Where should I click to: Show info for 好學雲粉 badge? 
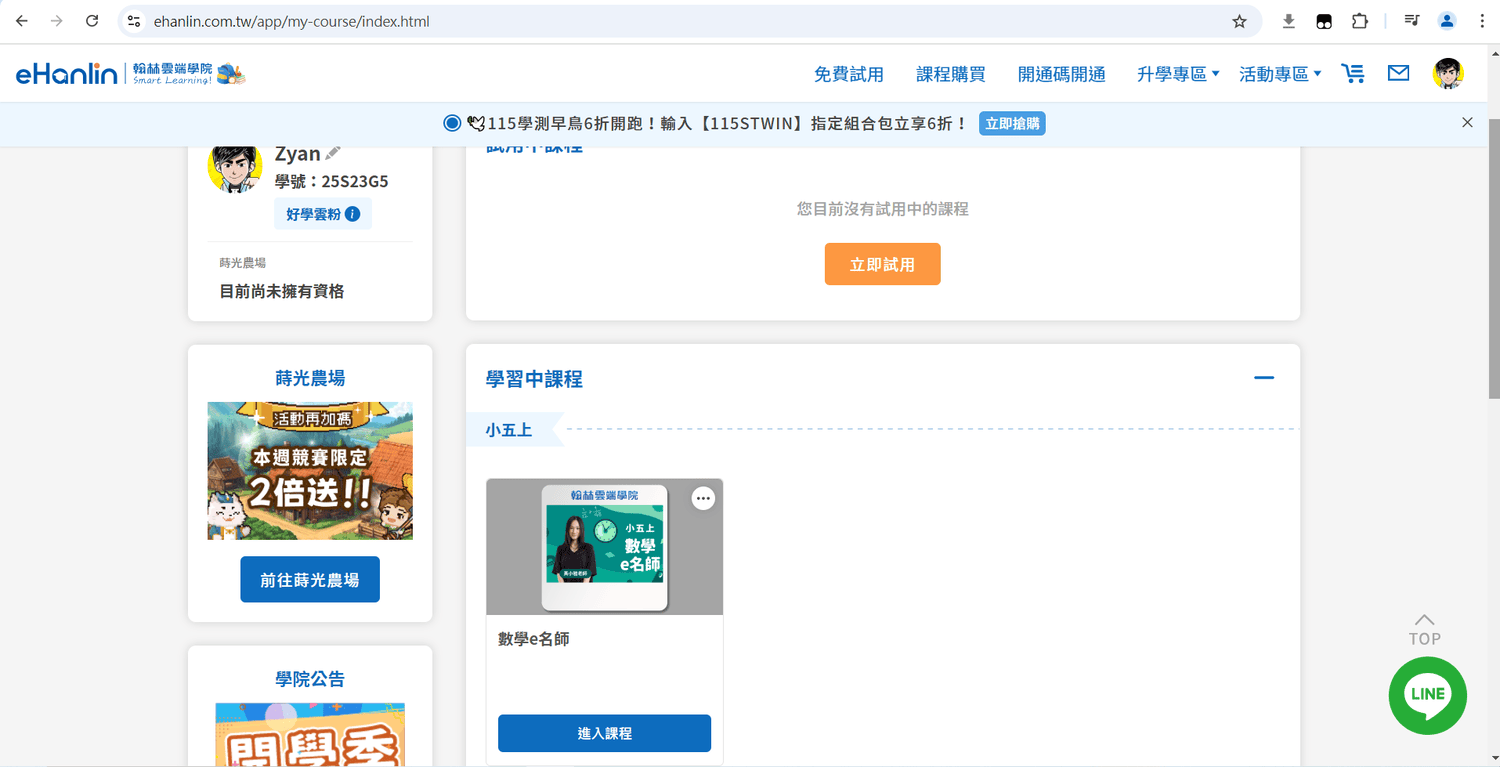352,214
